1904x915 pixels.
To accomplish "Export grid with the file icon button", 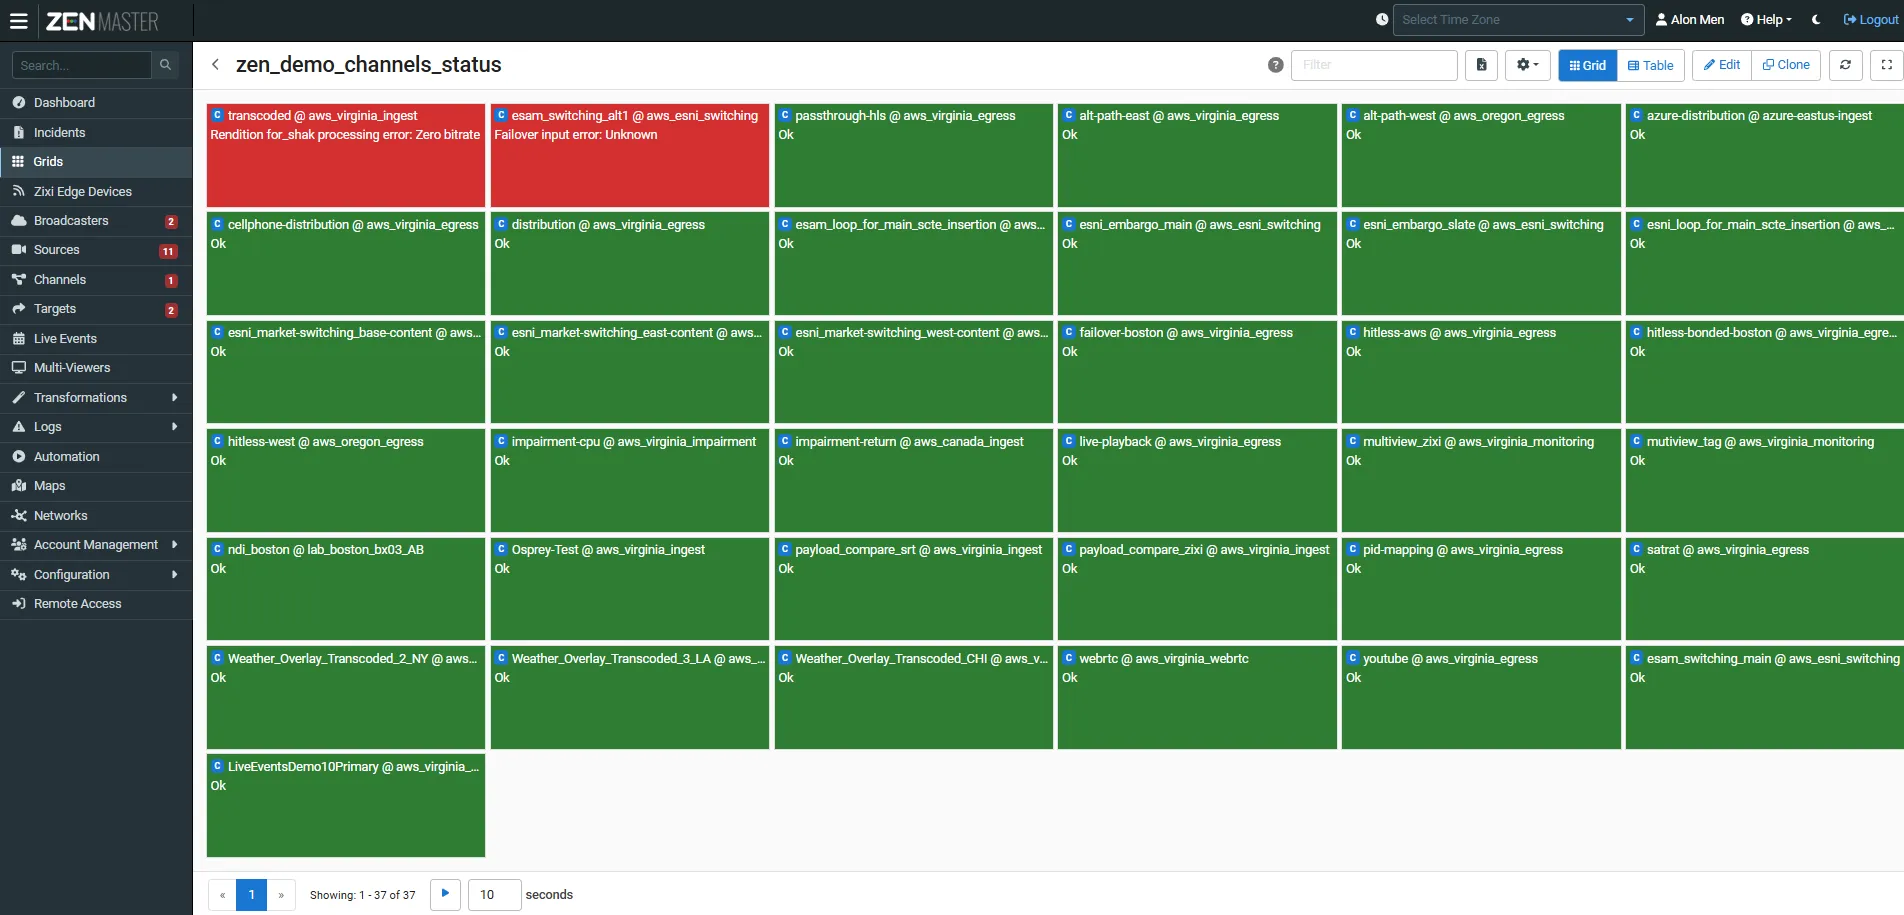I will (x=1482, y=65).
